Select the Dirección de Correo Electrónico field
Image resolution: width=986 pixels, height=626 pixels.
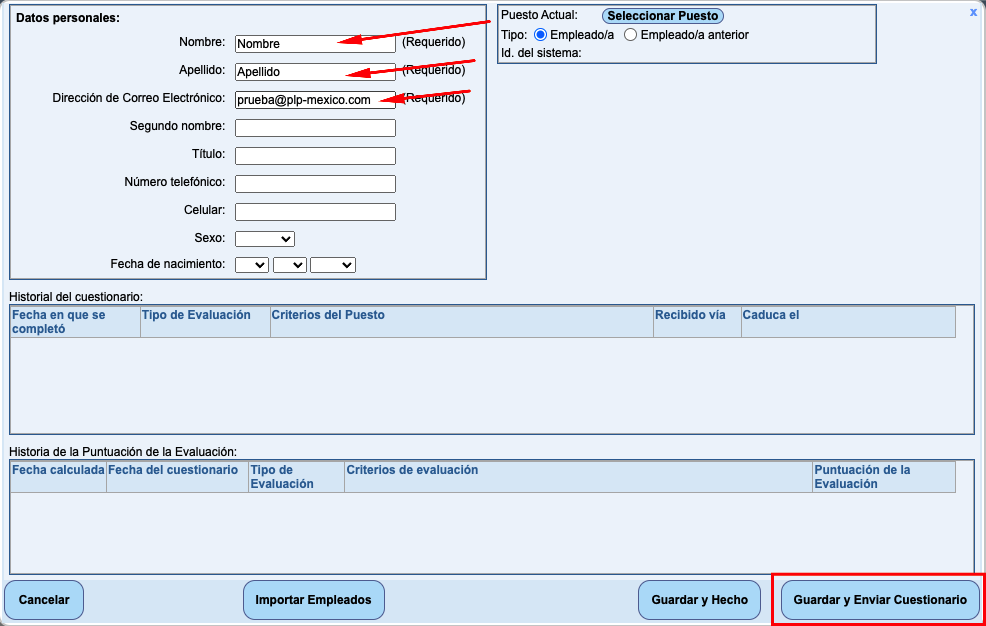pos(315,100)
